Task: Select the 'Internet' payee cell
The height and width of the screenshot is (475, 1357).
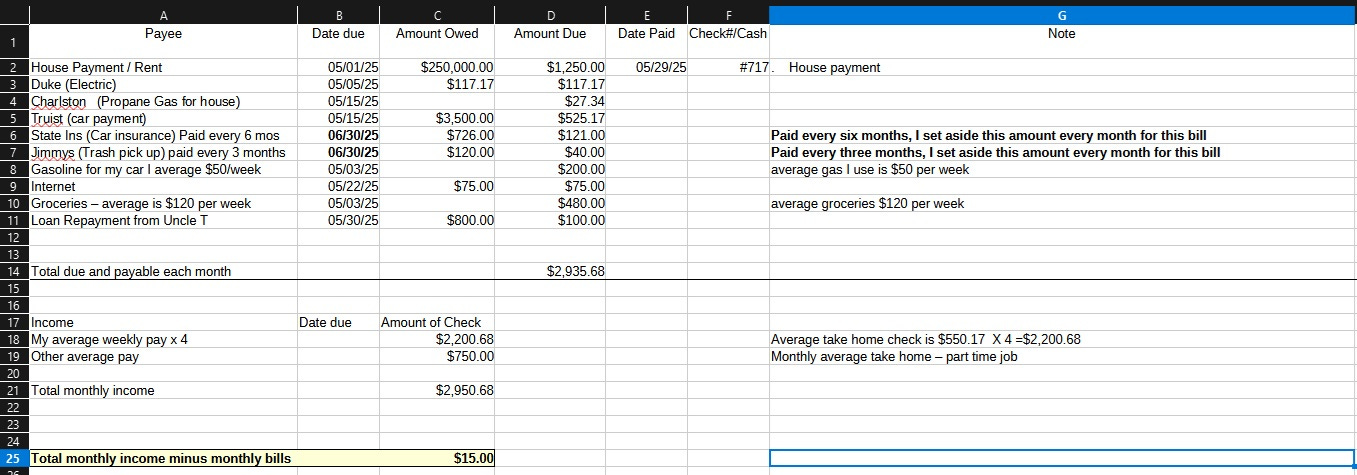Action: 163,187
